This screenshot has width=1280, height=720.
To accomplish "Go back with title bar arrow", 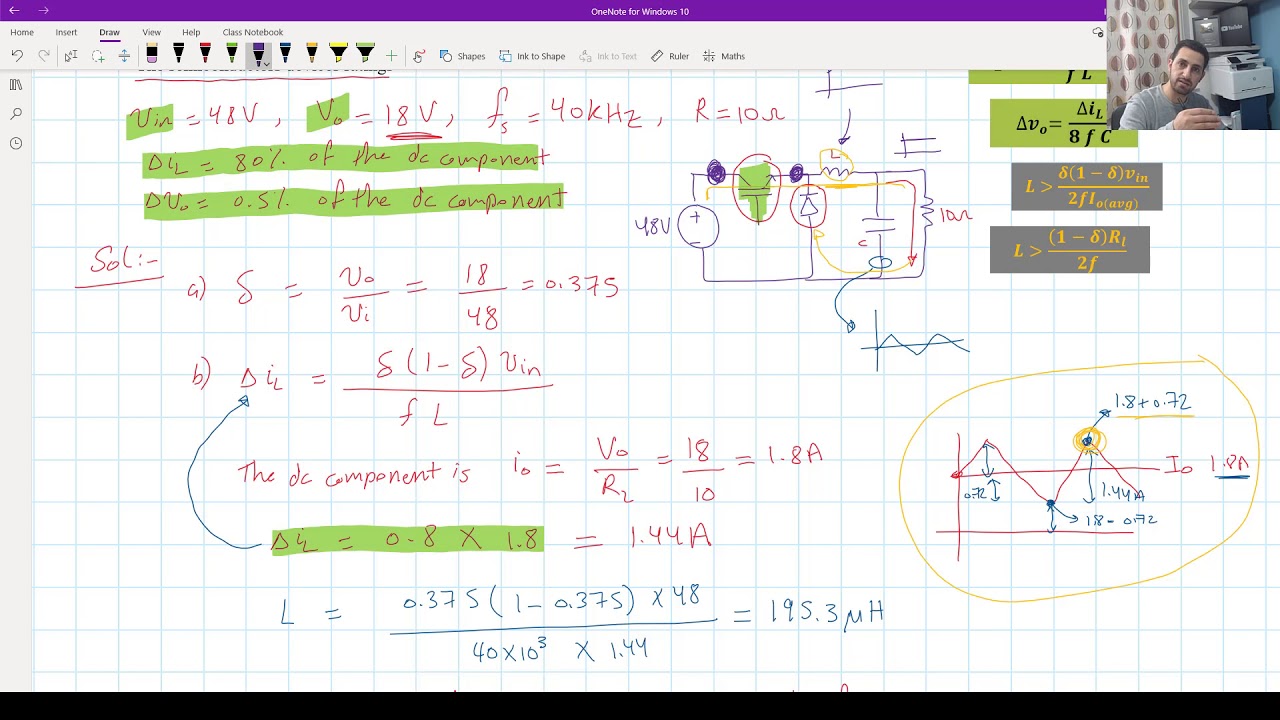I will (14, 11).
